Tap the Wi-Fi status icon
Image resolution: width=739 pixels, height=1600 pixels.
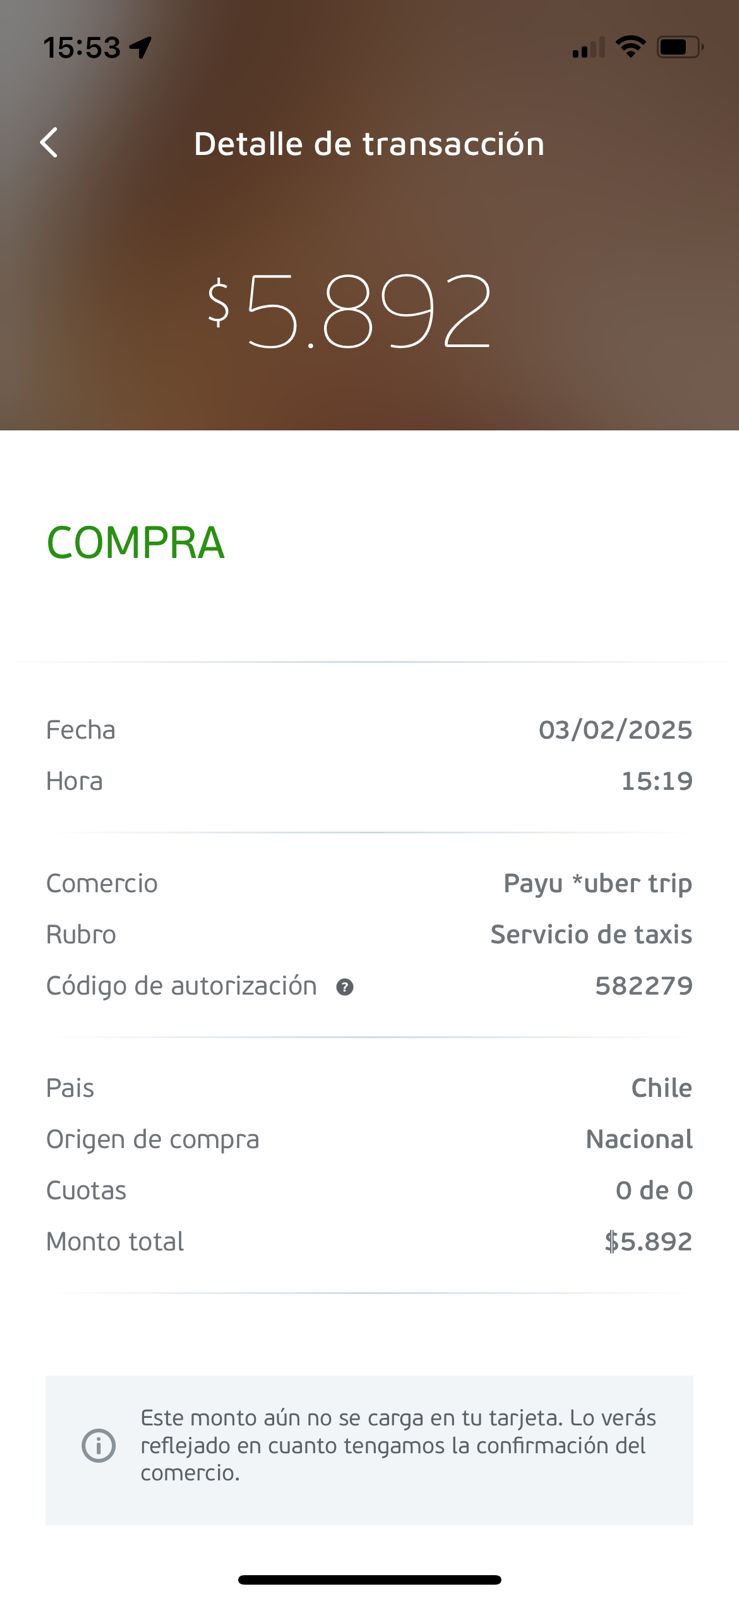click(x=630, y=46)
